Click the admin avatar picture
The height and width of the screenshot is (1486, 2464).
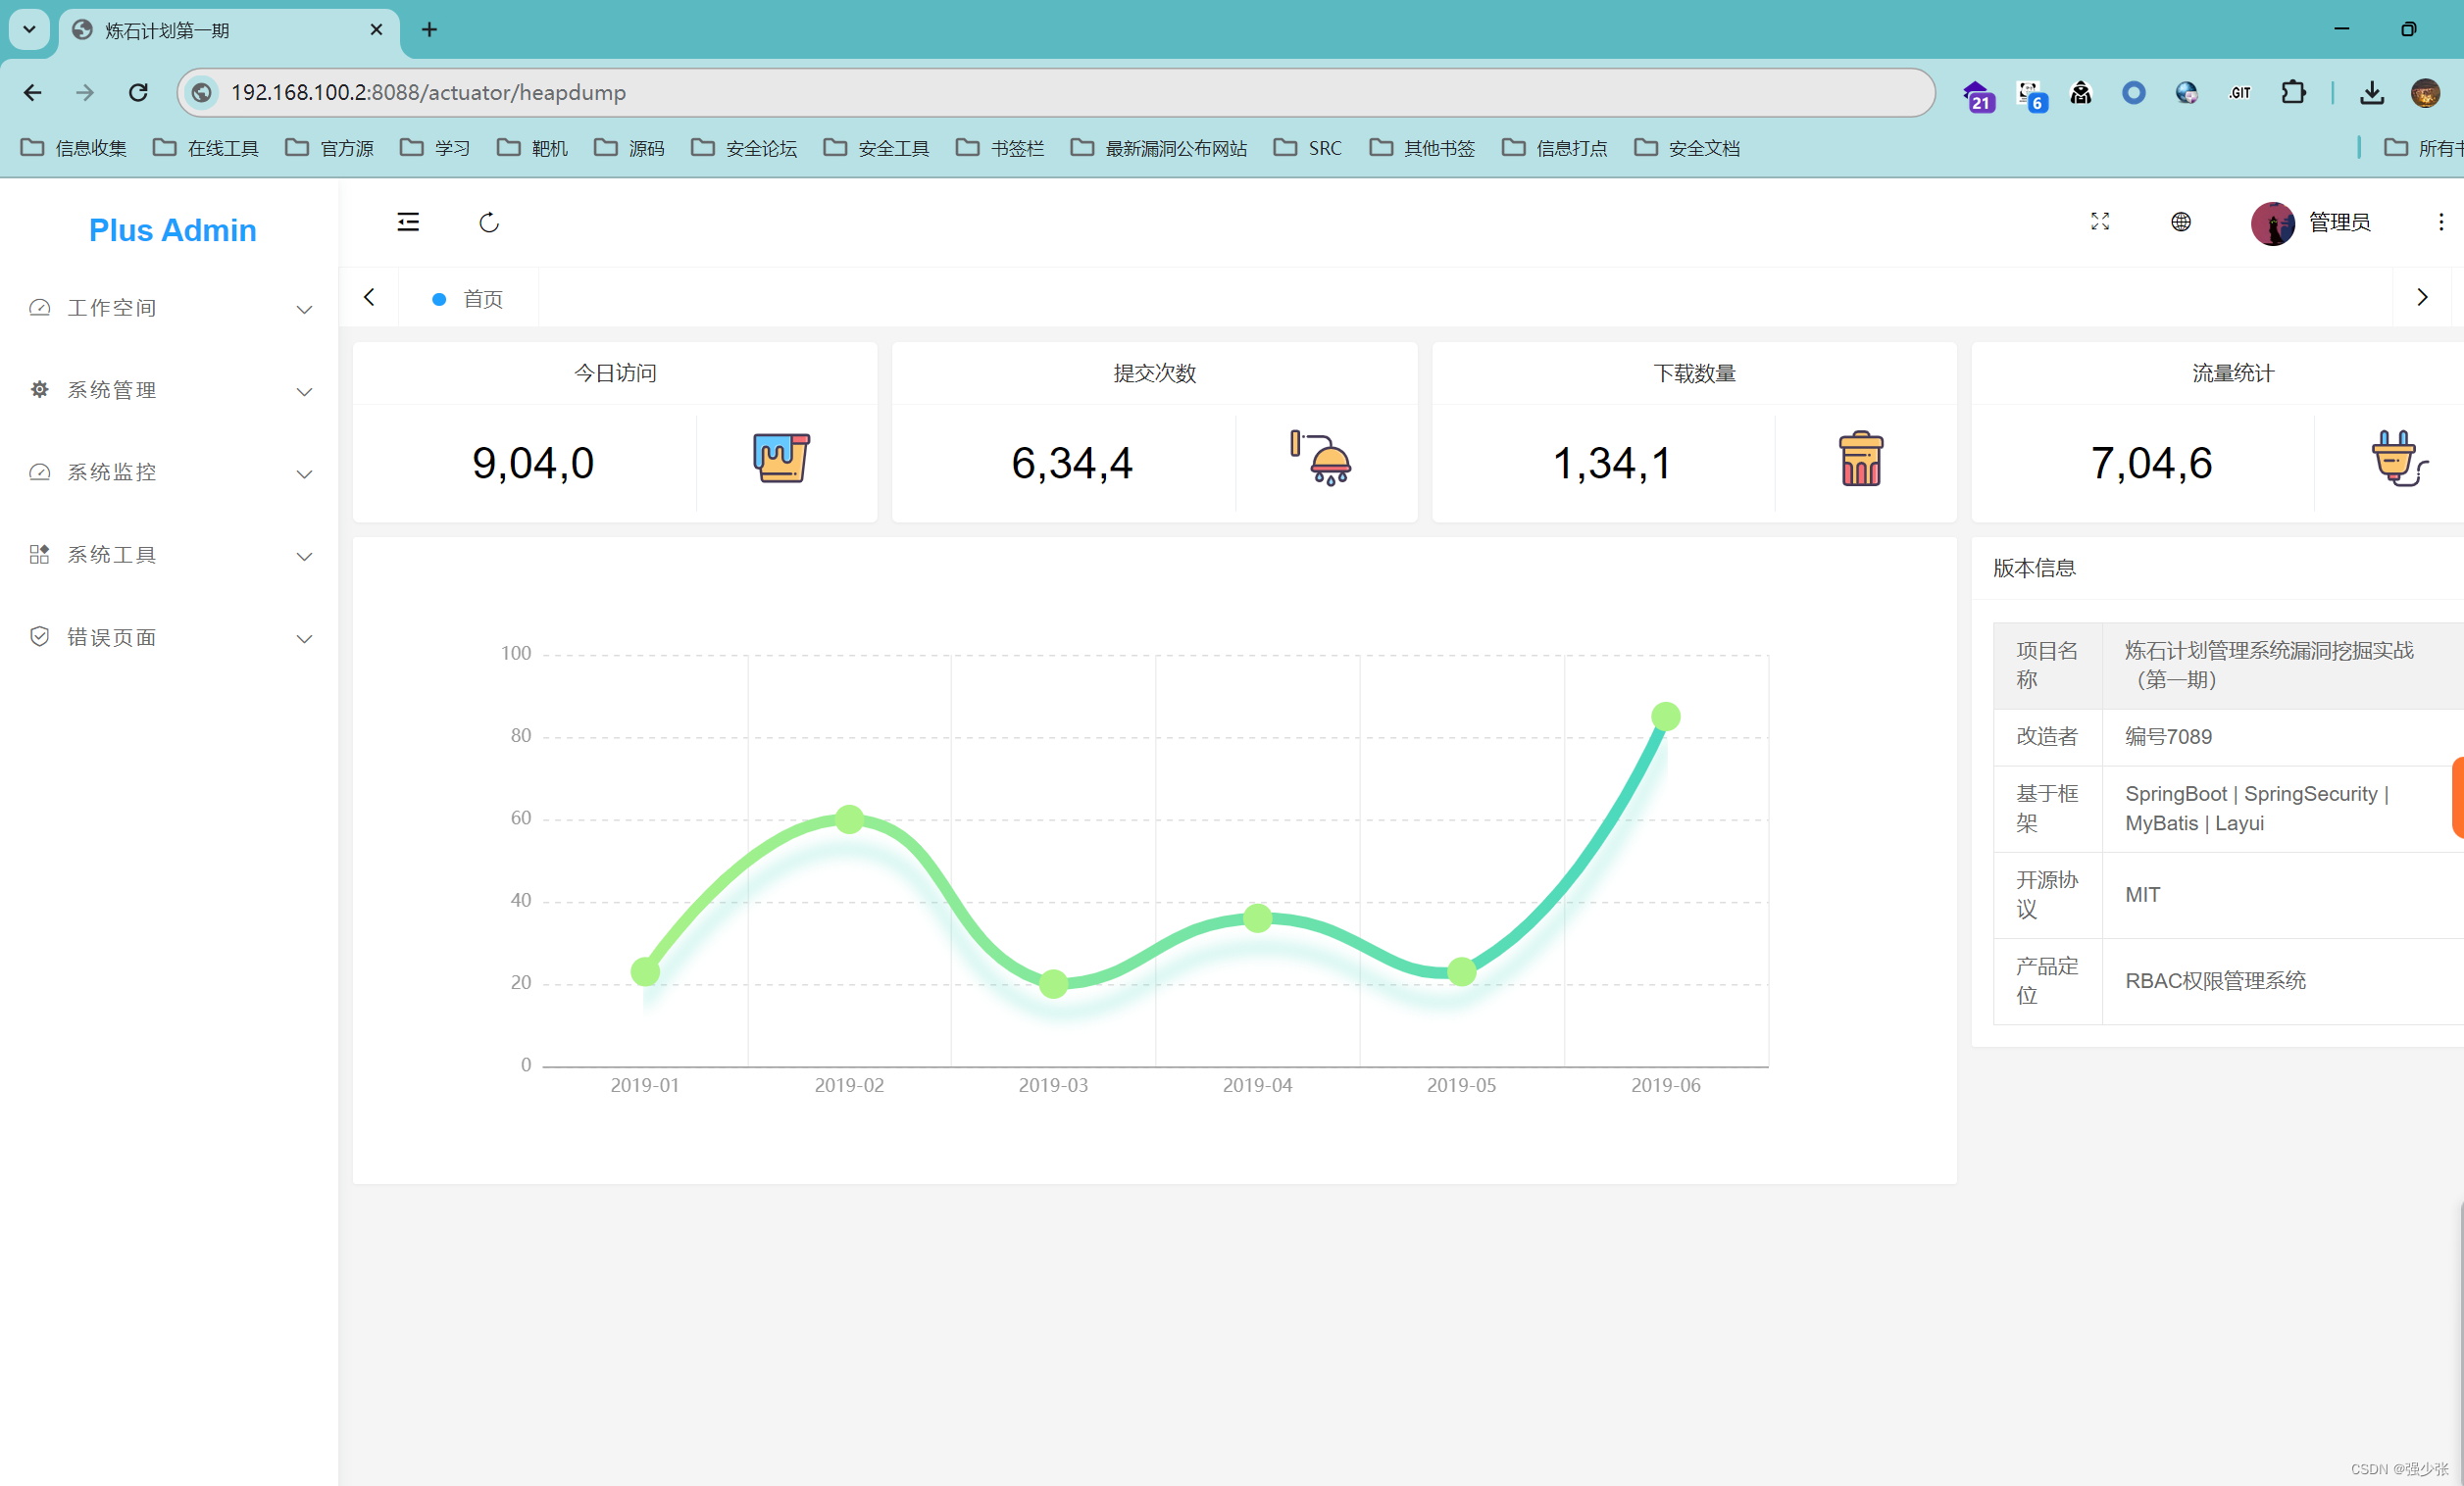(x=2272, y=223)
